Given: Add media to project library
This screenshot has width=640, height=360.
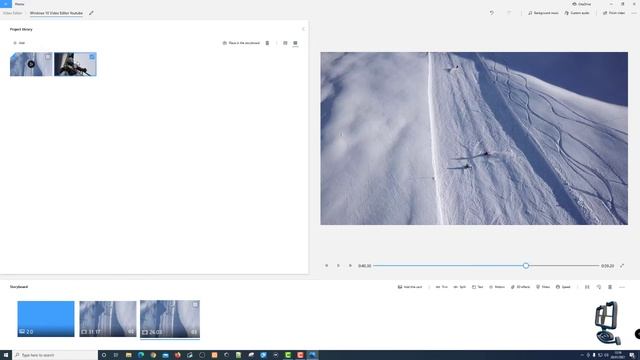Looking at the screenshot, I should 19,43.
